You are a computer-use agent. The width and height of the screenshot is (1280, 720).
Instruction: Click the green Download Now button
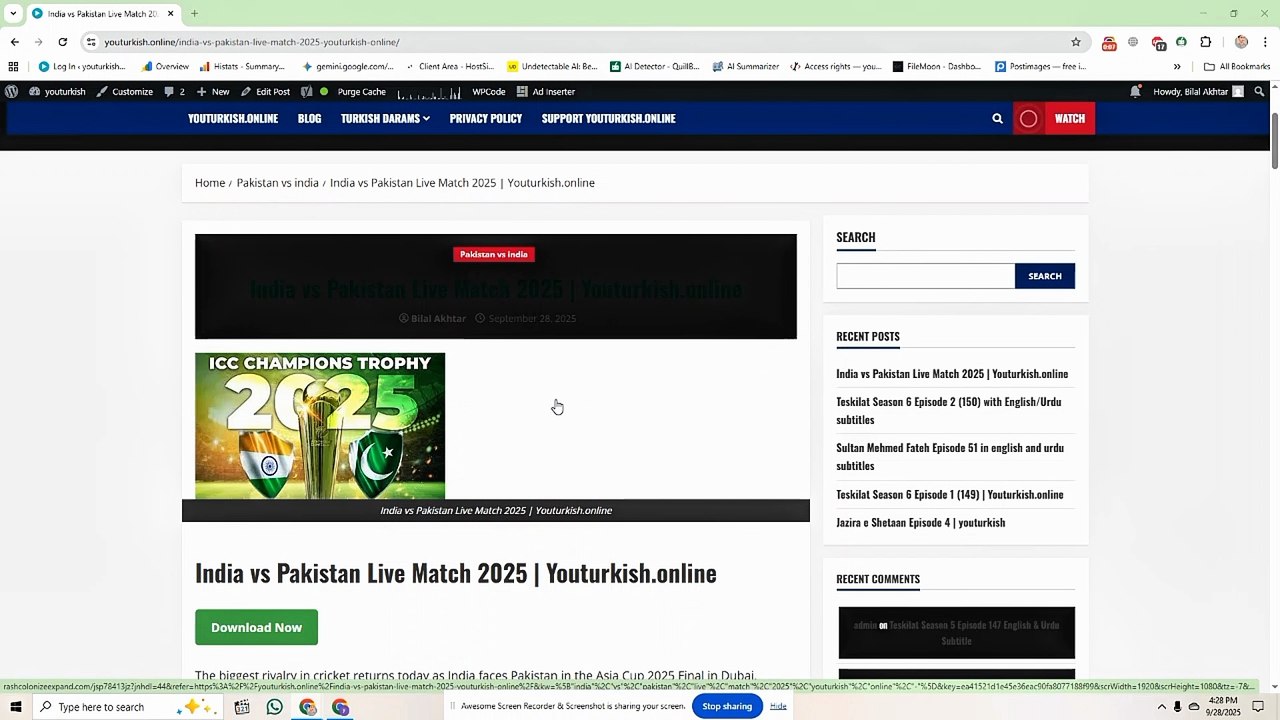(x=256, y=627)
